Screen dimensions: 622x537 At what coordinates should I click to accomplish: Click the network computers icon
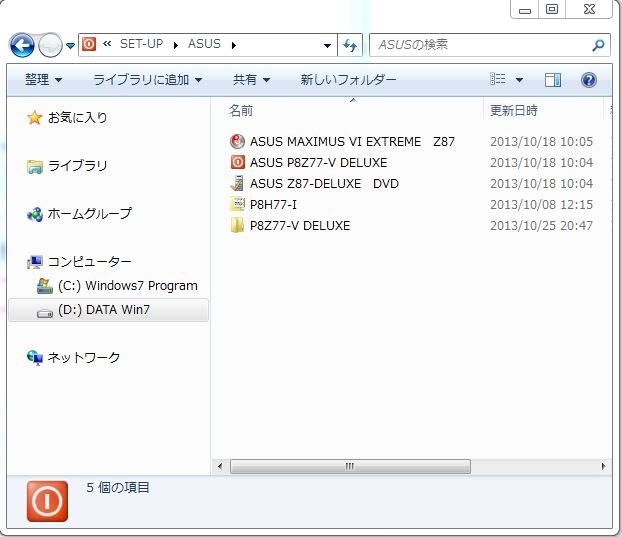click(35, 358)
